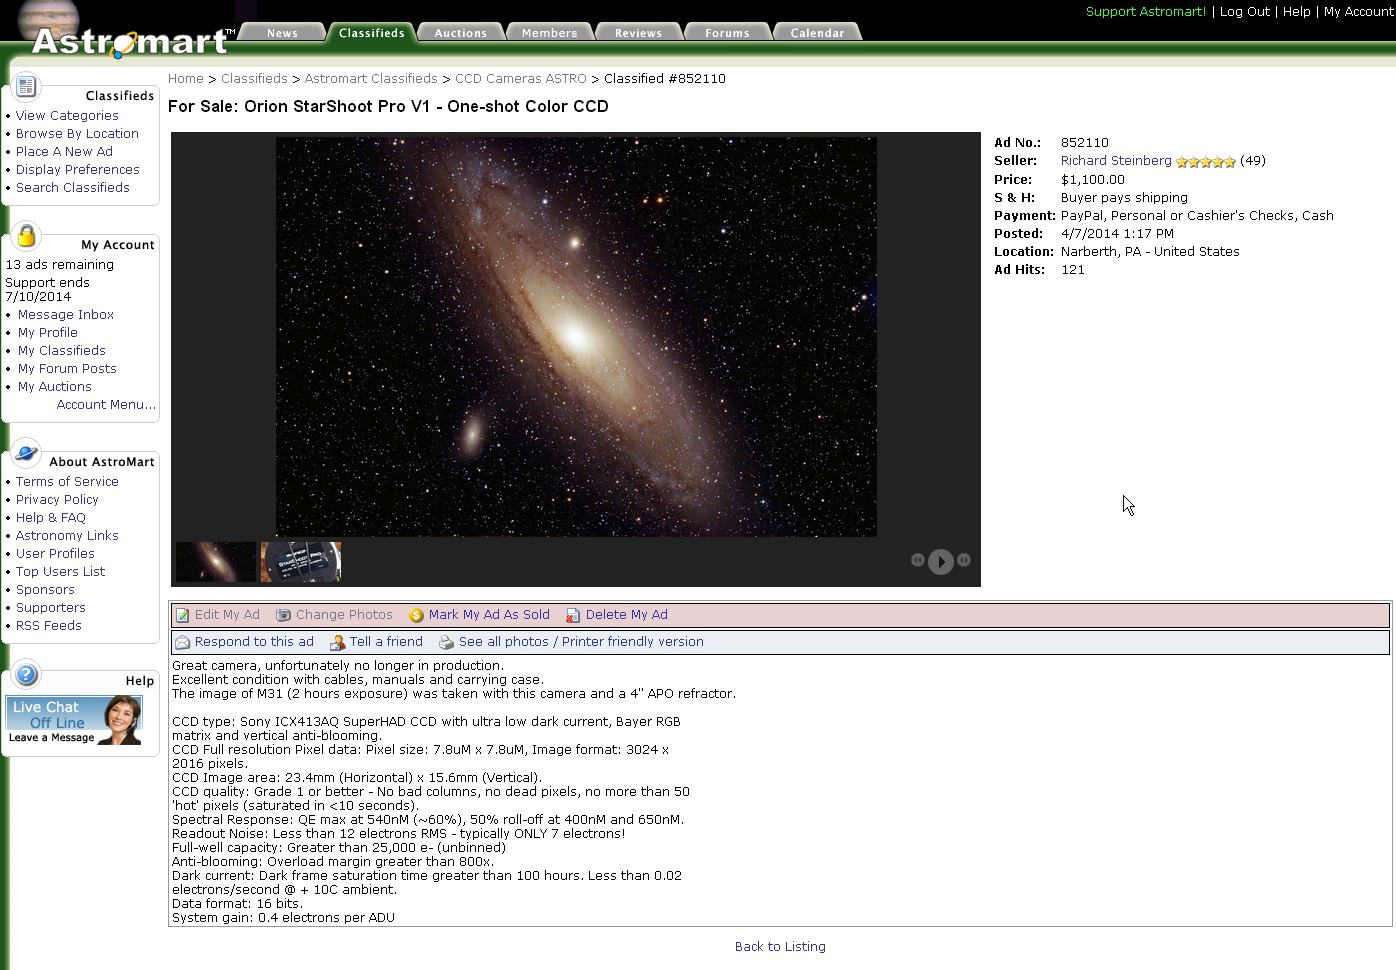The image size is (1396, 970).
Task: Click the Tell a friend person icon
Action: (x=338, y=642)
